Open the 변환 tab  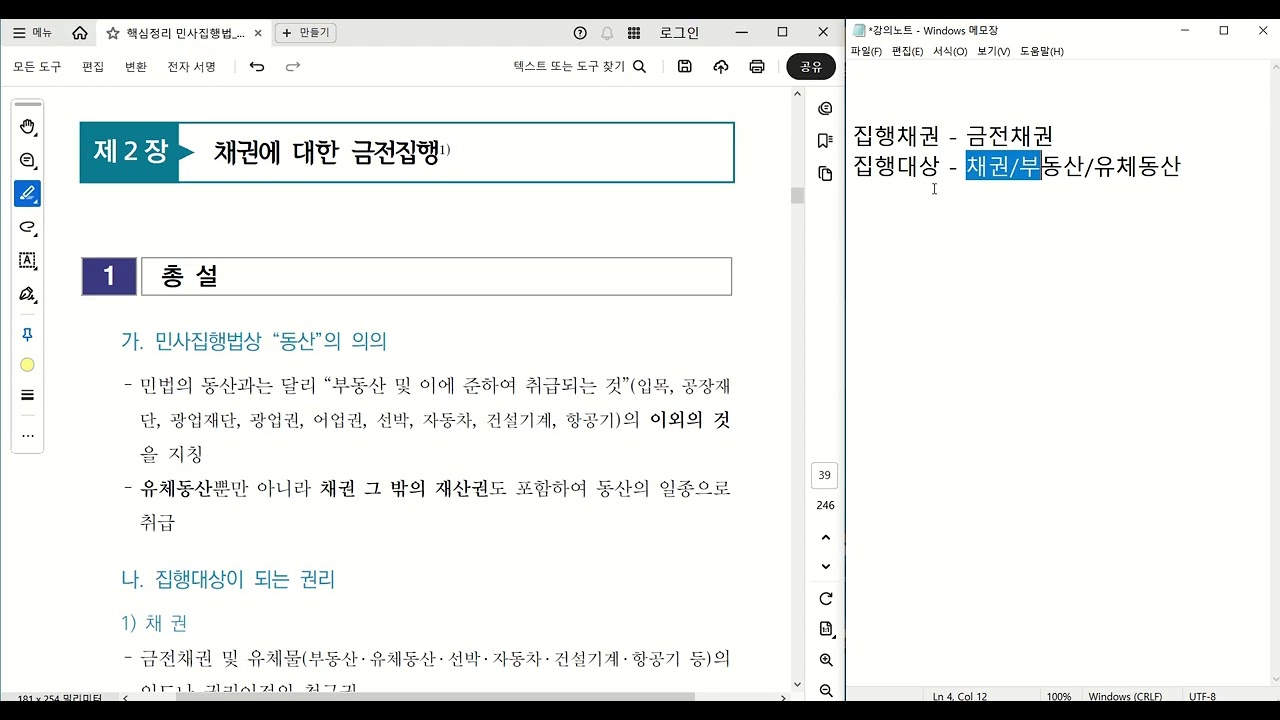[x=136, y=67]
